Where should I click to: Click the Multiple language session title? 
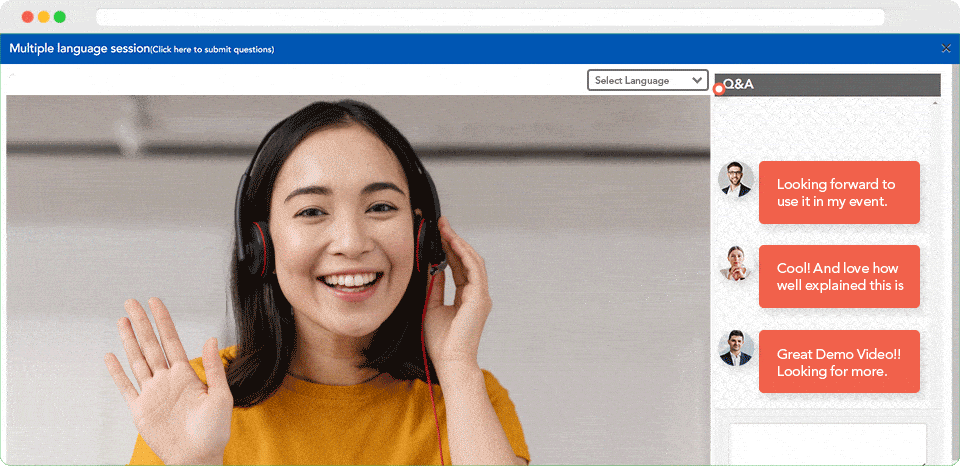point(80,48)
